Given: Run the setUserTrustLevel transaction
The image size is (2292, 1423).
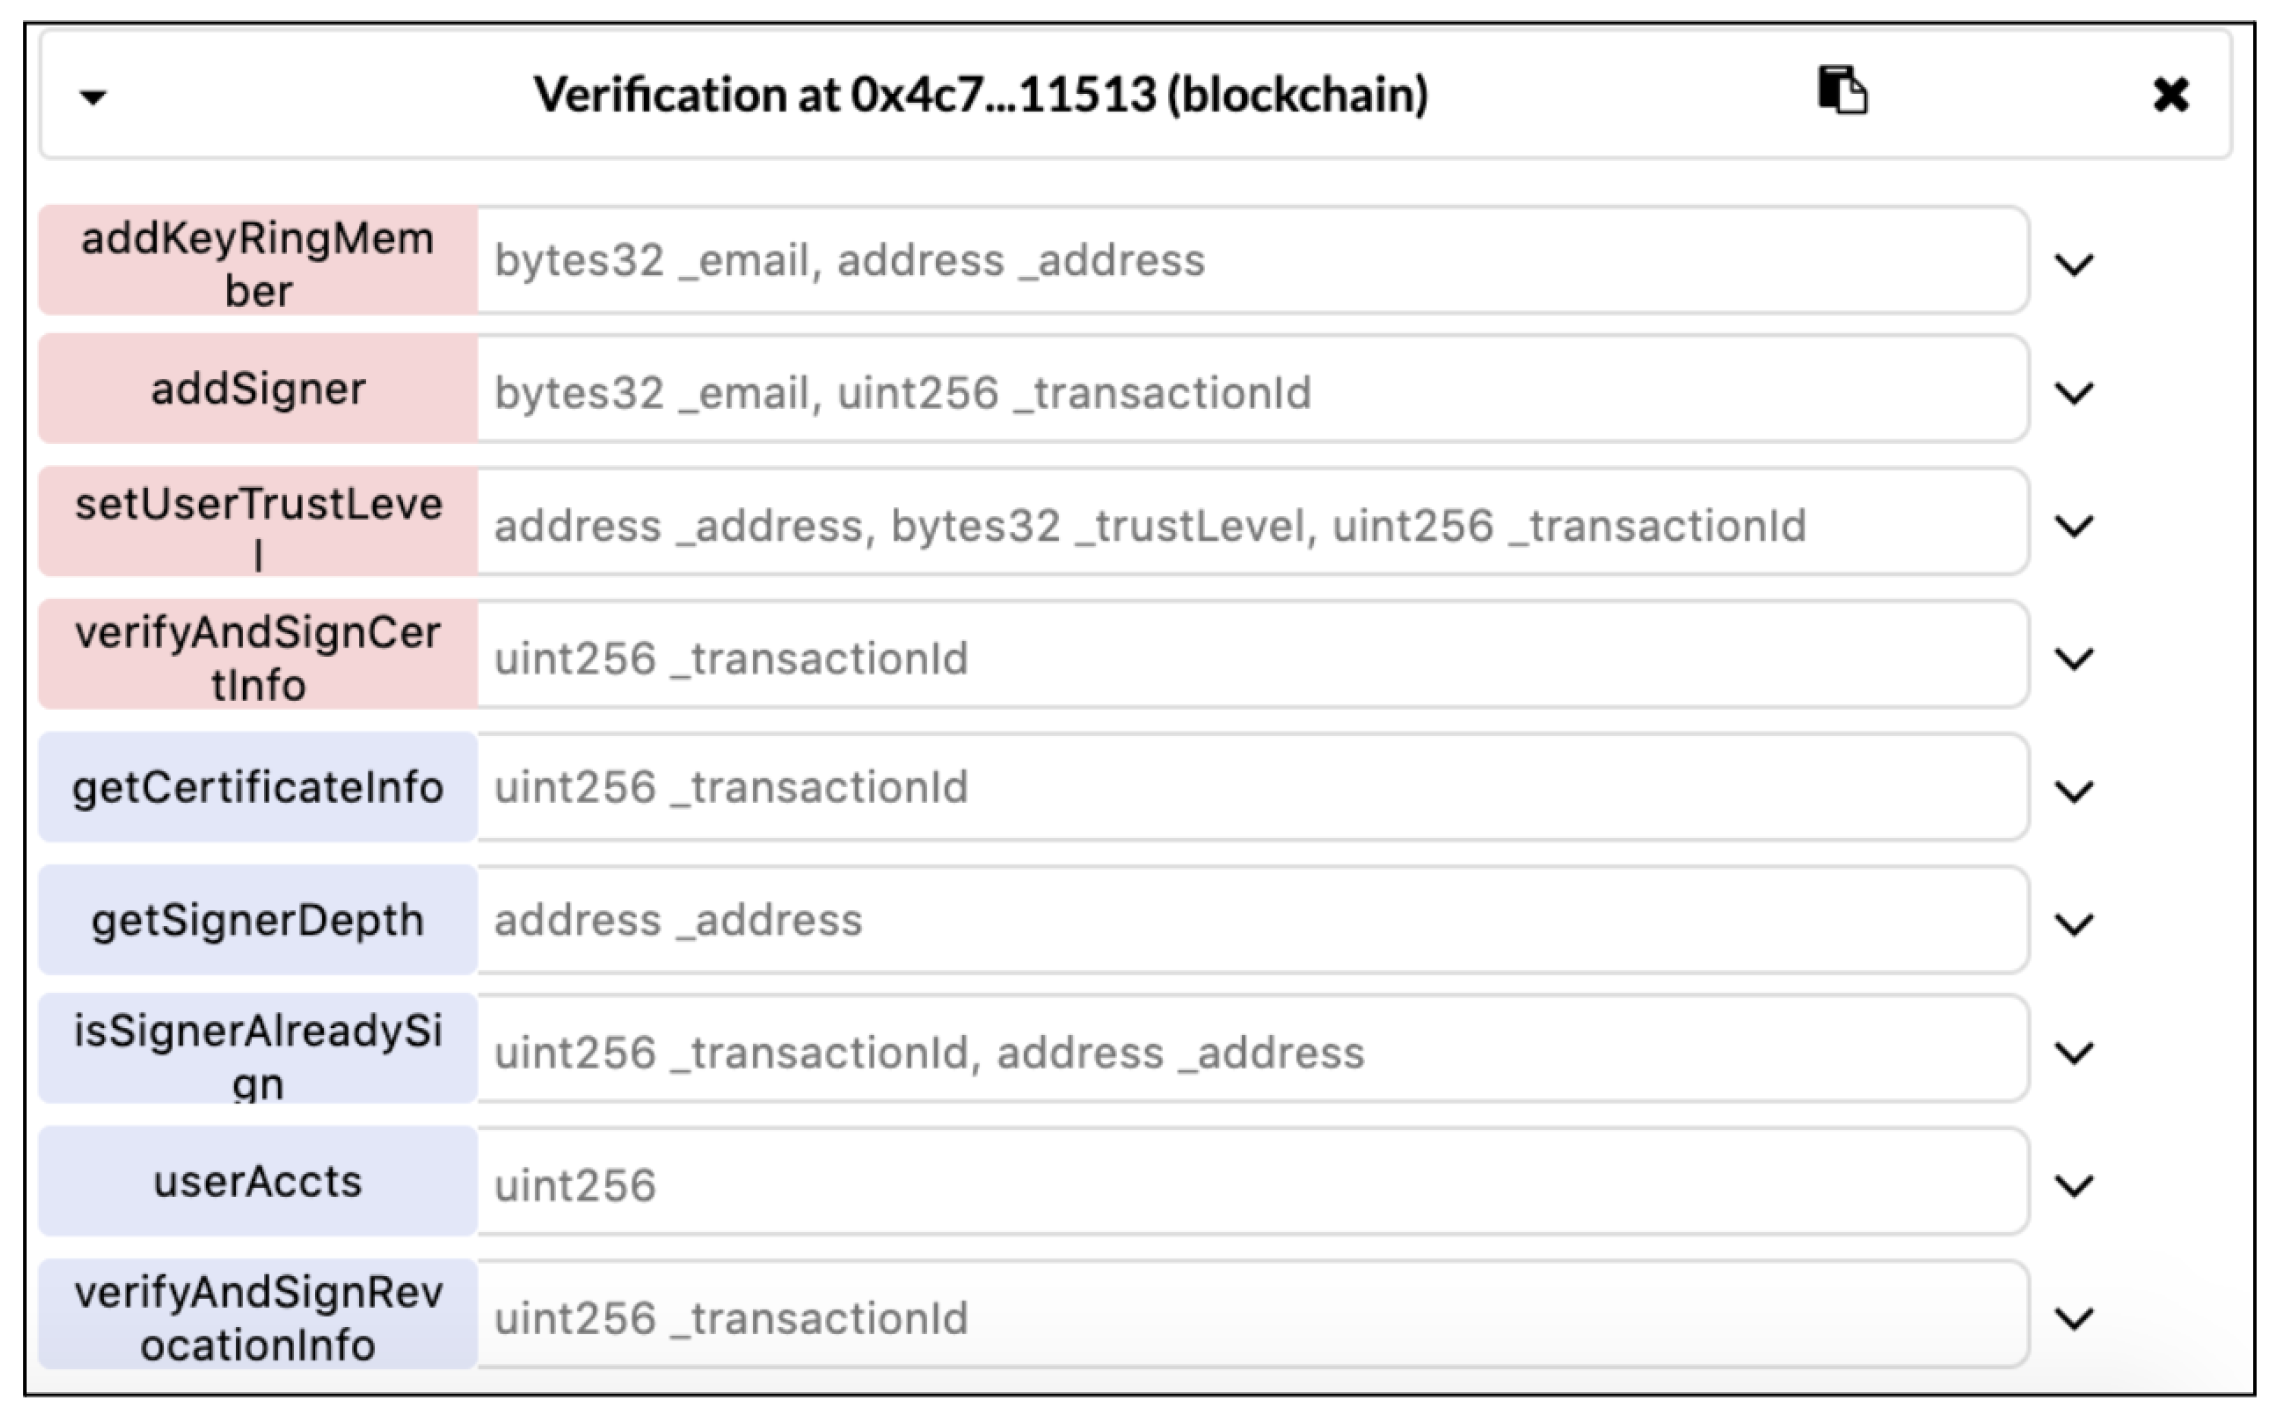Looking at the screenshot, I should tap(258, 524).
